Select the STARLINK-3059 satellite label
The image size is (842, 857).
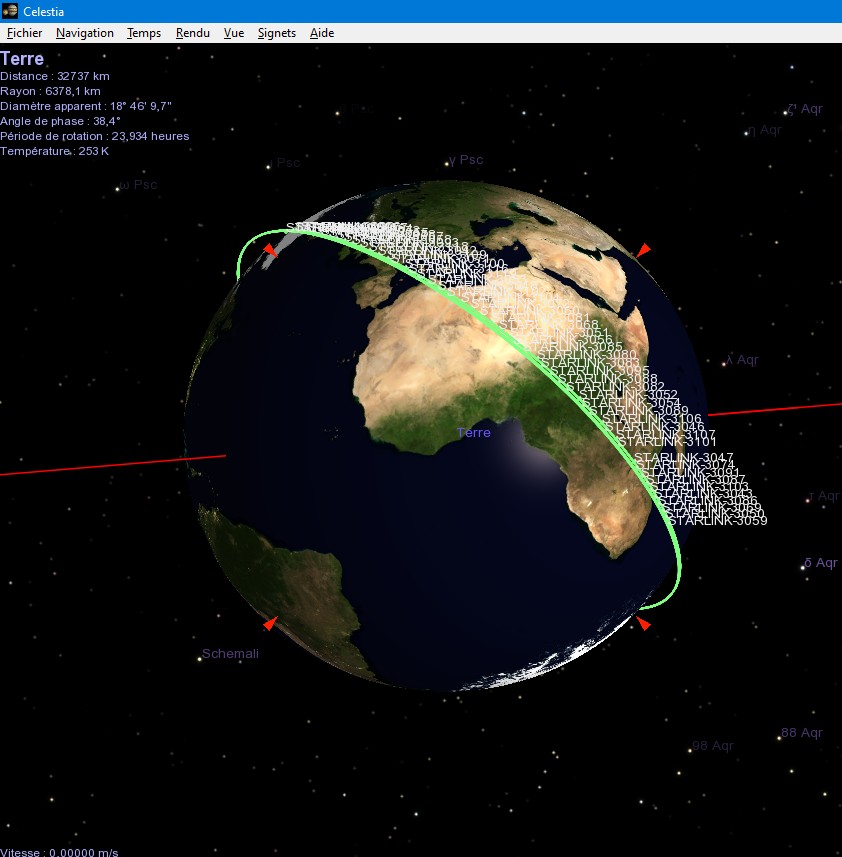[719, 520]
